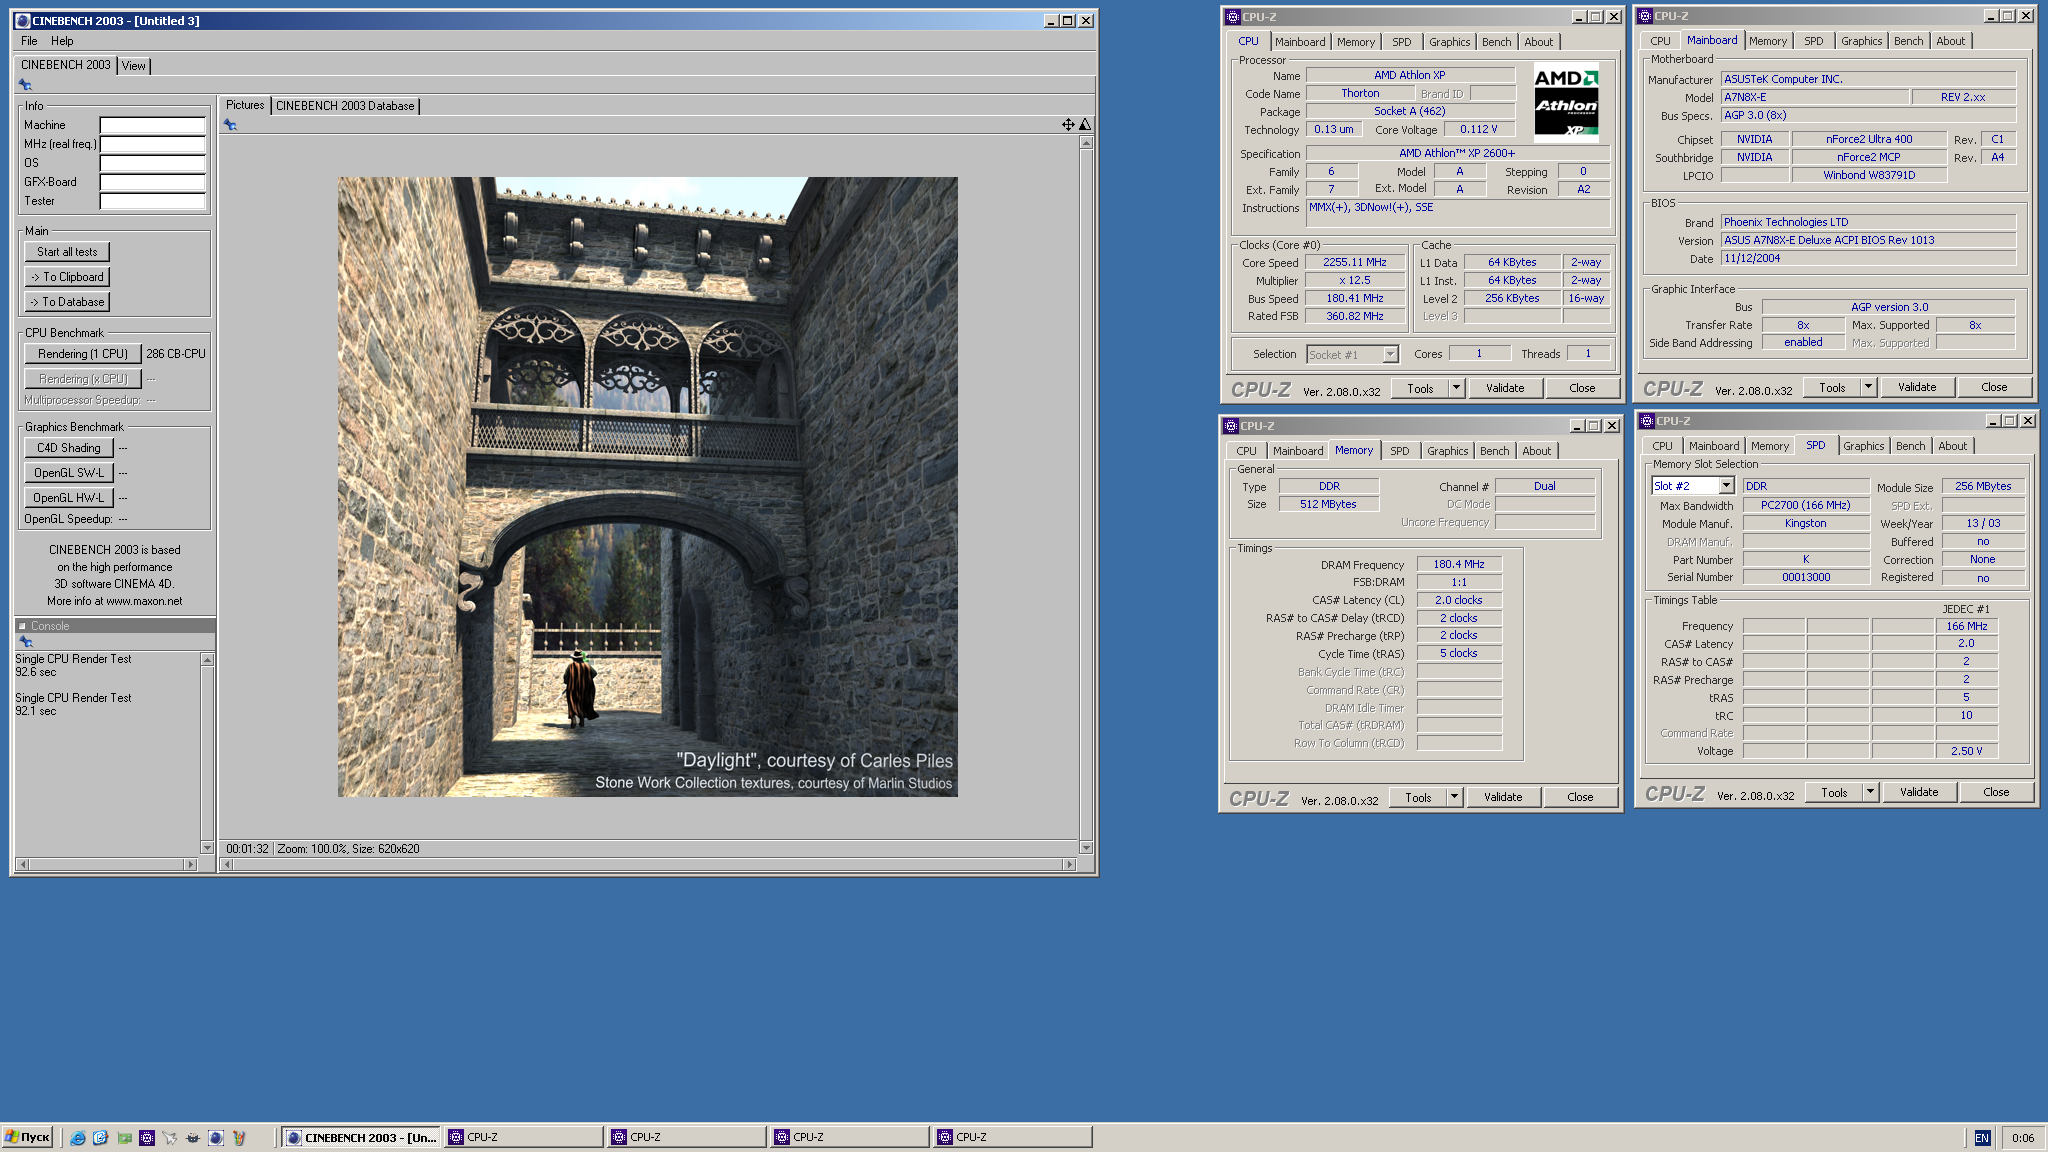Click the C4D Shading button
The height and width of the screenshot is (1152, 2048).
pos(69,448)
